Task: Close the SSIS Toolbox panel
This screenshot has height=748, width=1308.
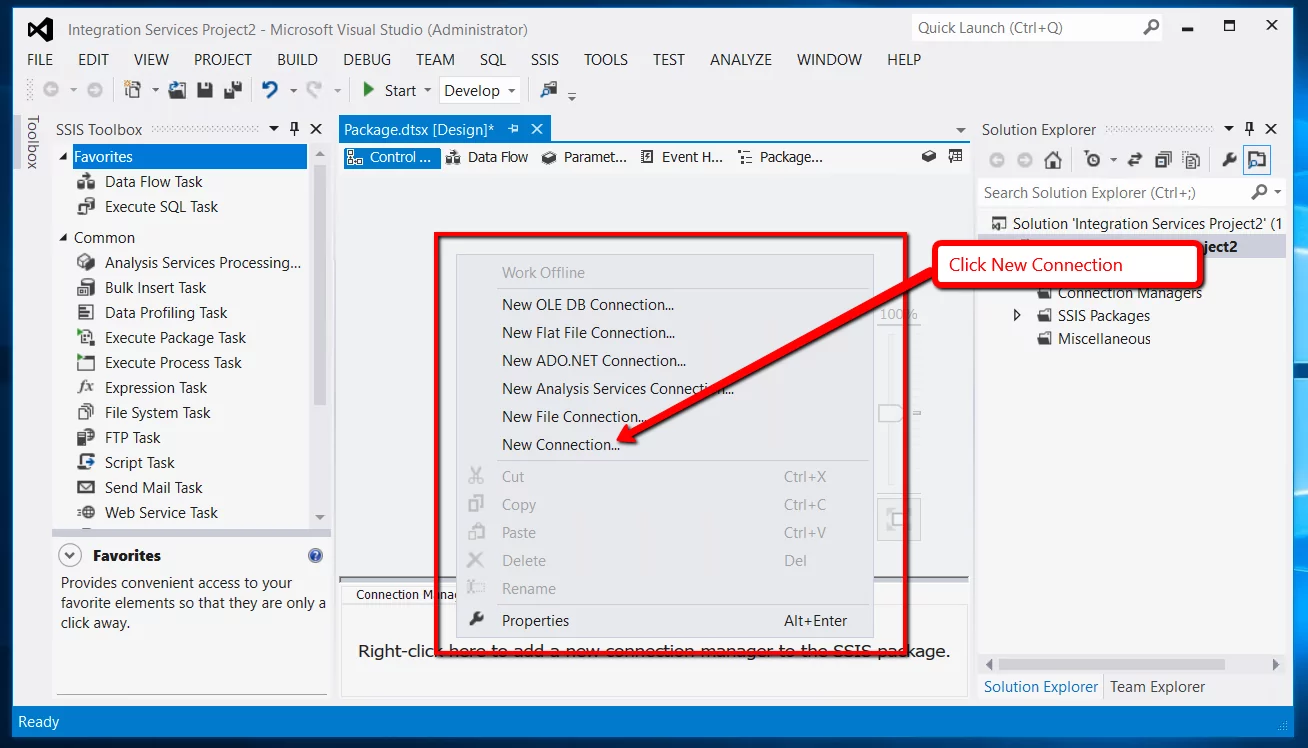Action: (317, 129)
